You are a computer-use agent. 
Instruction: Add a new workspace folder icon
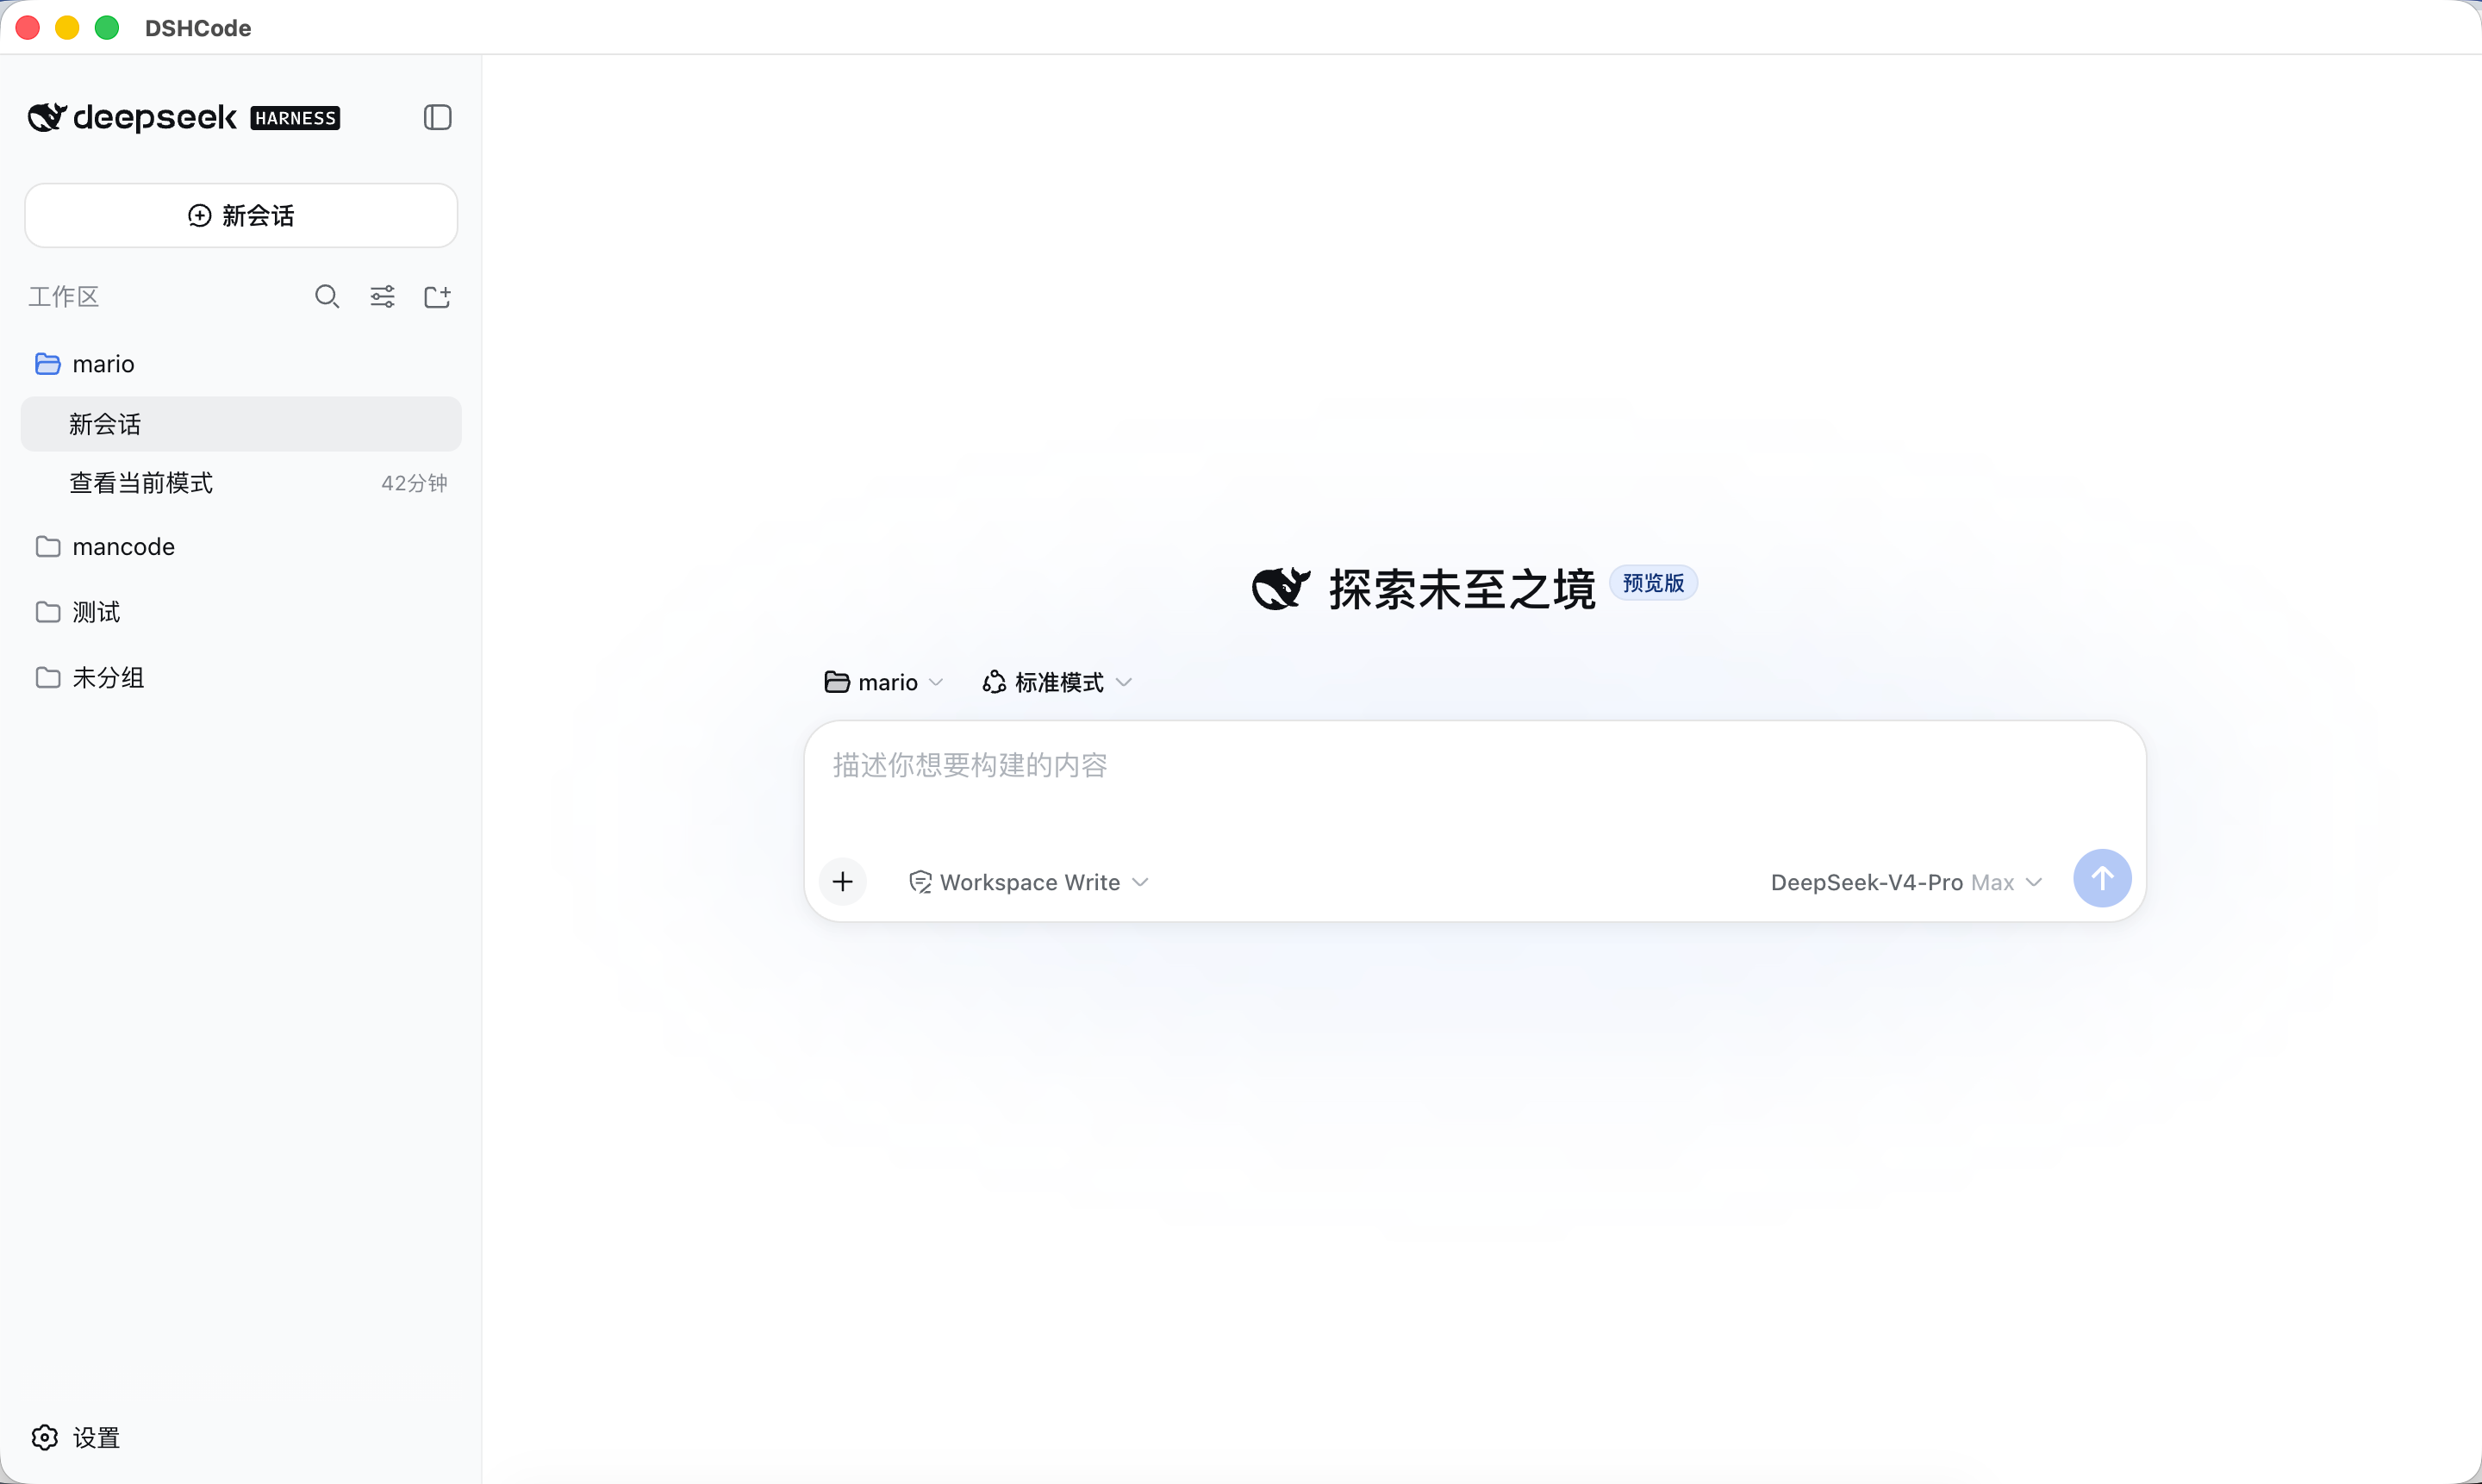coord(437,296)
